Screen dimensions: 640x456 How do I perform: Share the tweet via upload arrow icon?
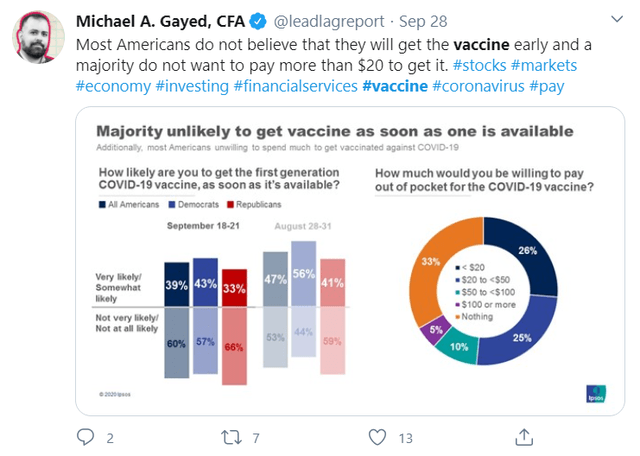[x=524, y=437]
